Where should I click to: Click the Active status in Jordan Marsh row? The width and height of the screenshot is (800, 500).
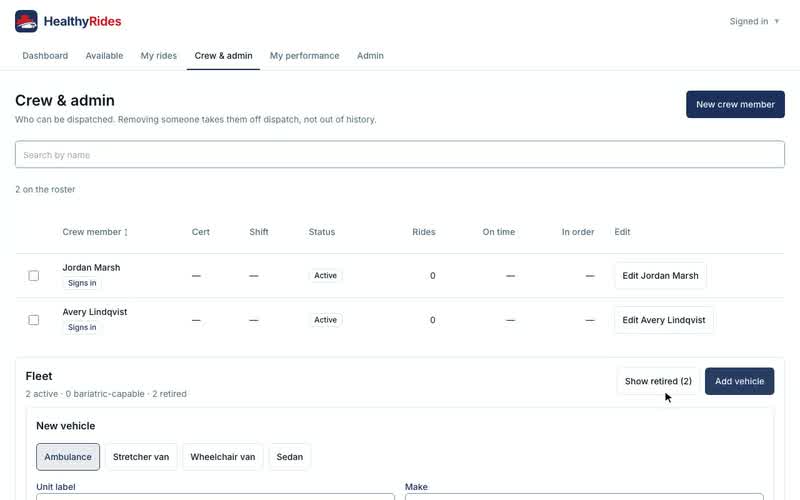point(326,276)
